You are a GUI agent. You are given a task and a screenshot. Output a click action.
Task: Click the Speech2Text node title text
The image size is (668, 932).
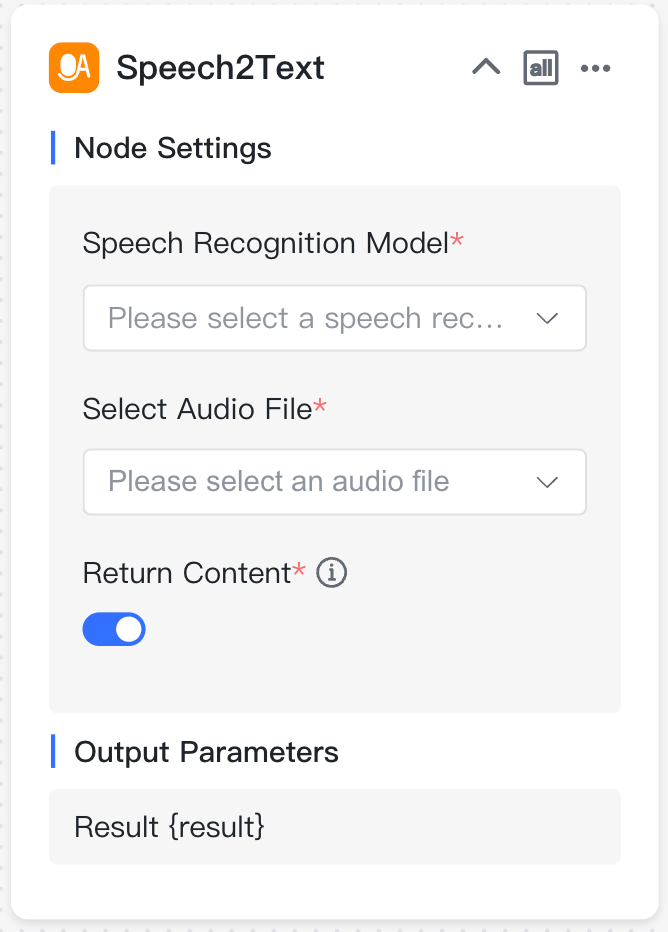(x=220, y=68)
